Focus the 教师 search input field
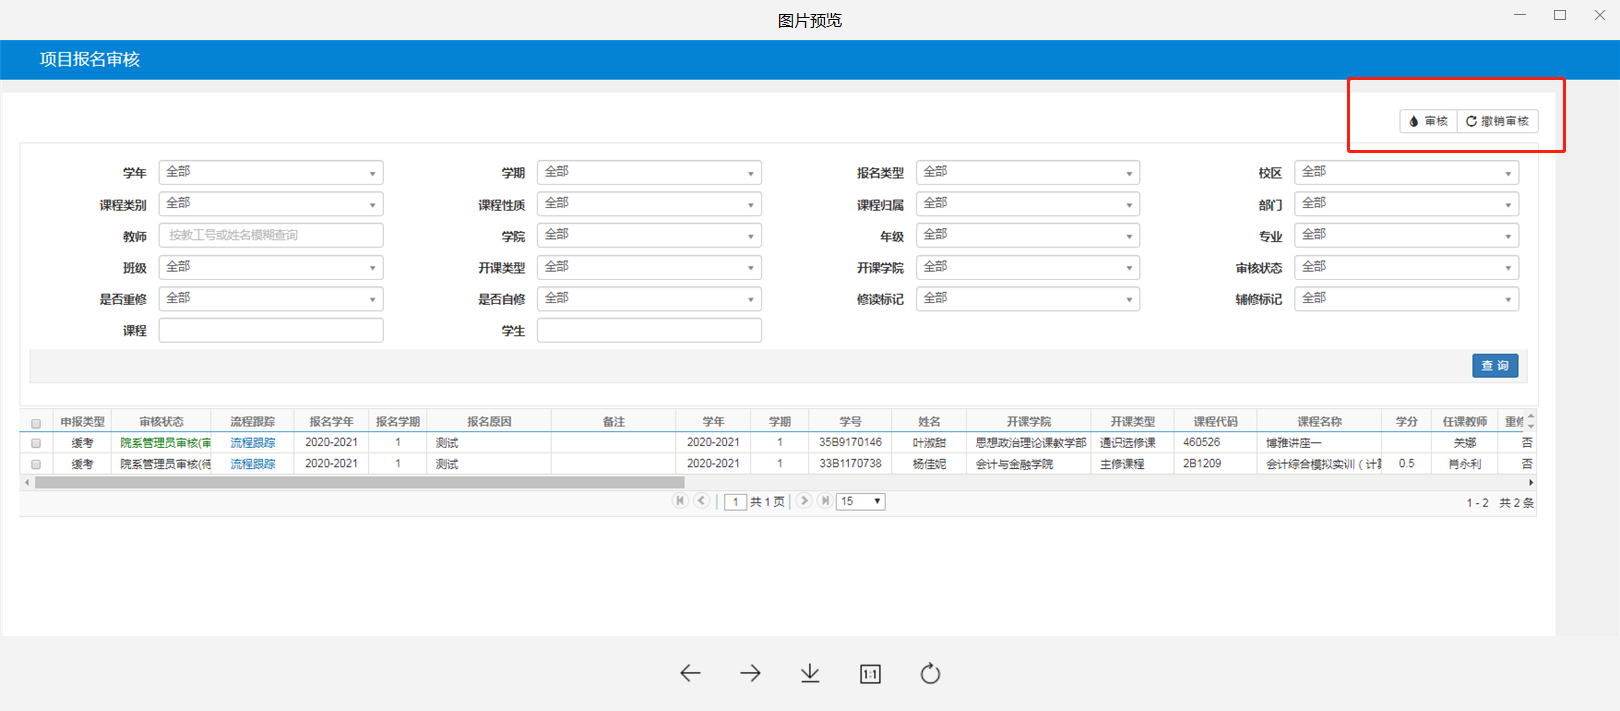The image size is (1620, 711). tap(270, 236)
